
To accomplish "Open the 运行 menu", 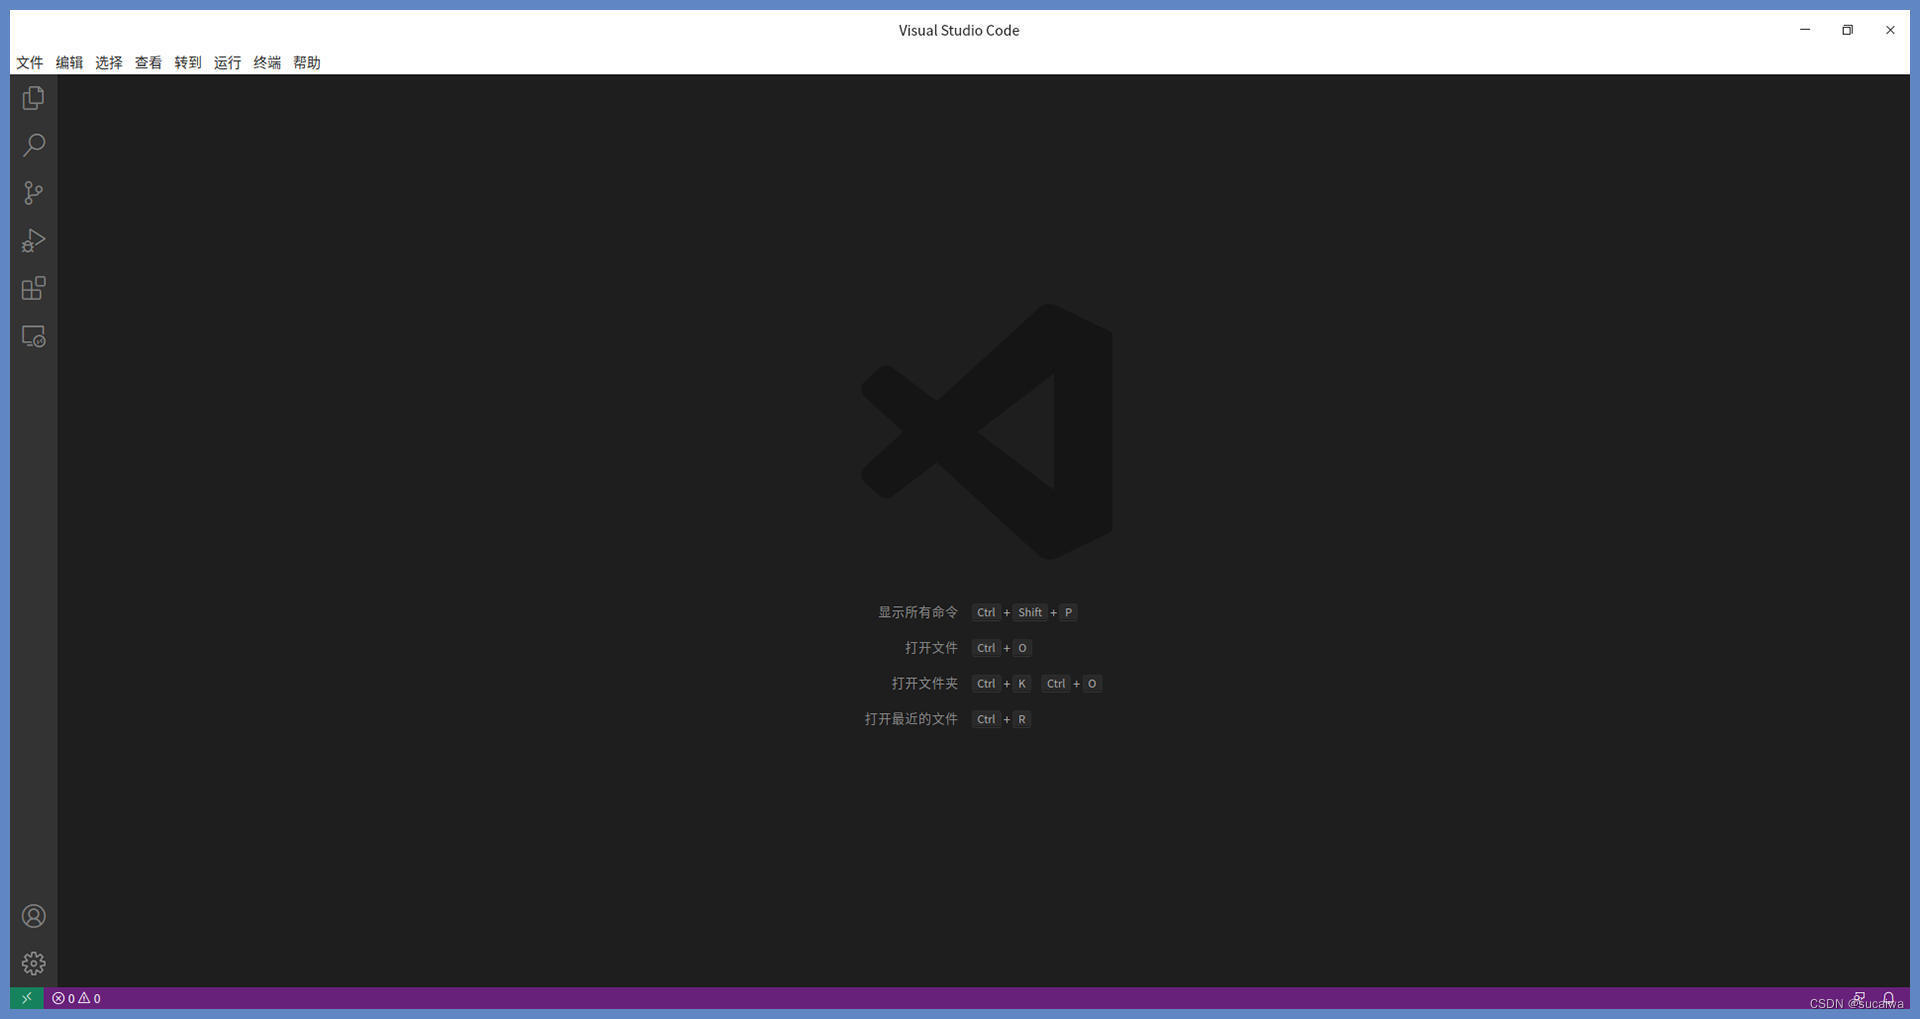I will click(x=227, y=62).
